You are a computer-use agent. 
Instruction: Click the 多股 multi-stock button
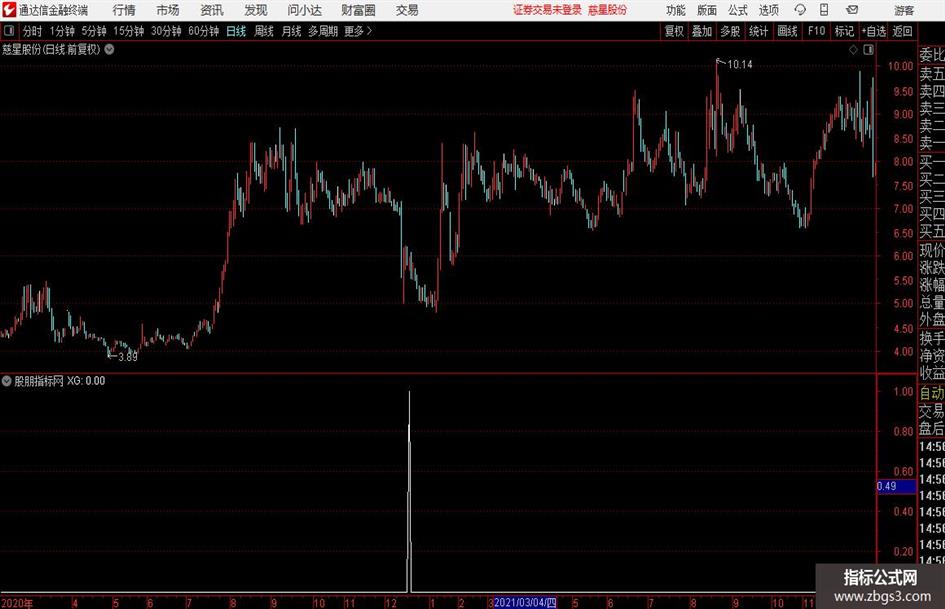point(730,31)
